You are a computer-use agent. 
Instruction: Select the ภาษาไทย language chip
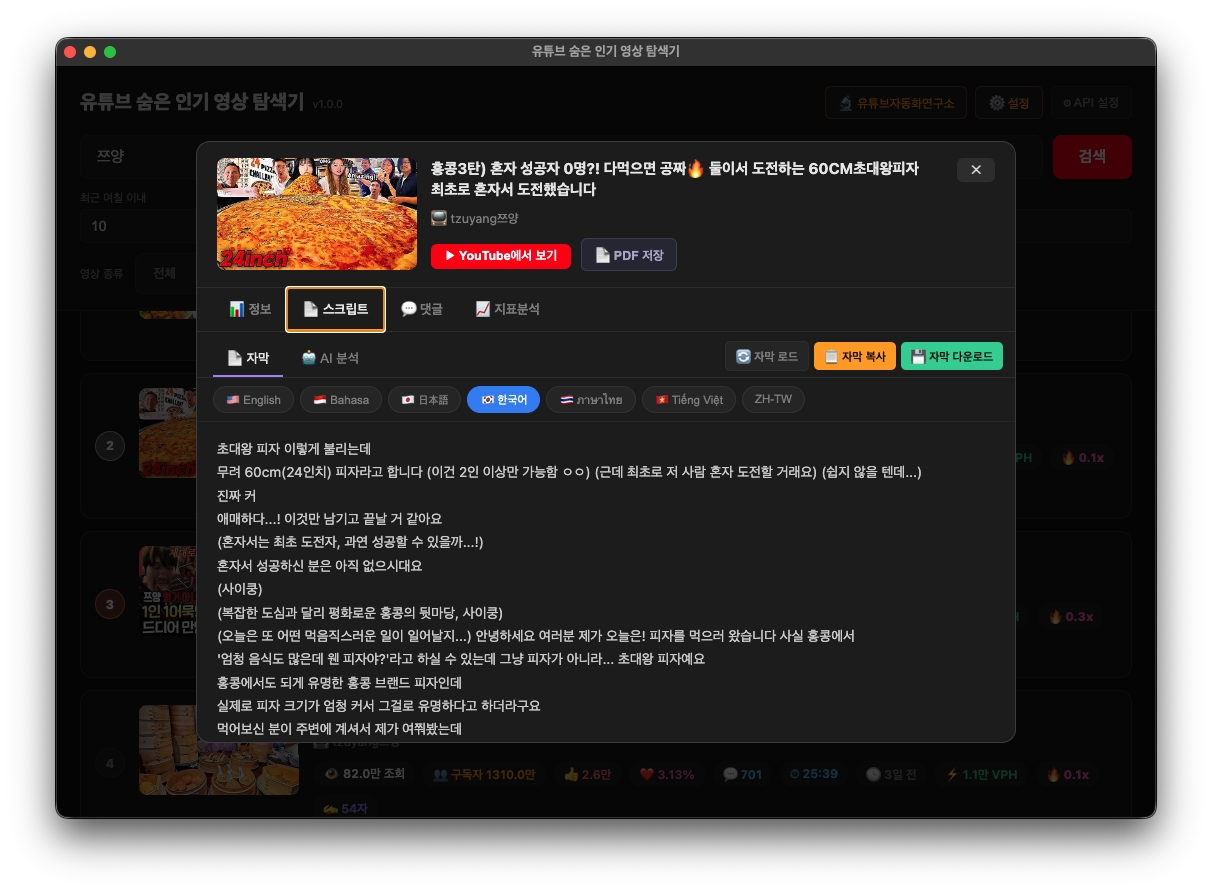coord(591,400)
